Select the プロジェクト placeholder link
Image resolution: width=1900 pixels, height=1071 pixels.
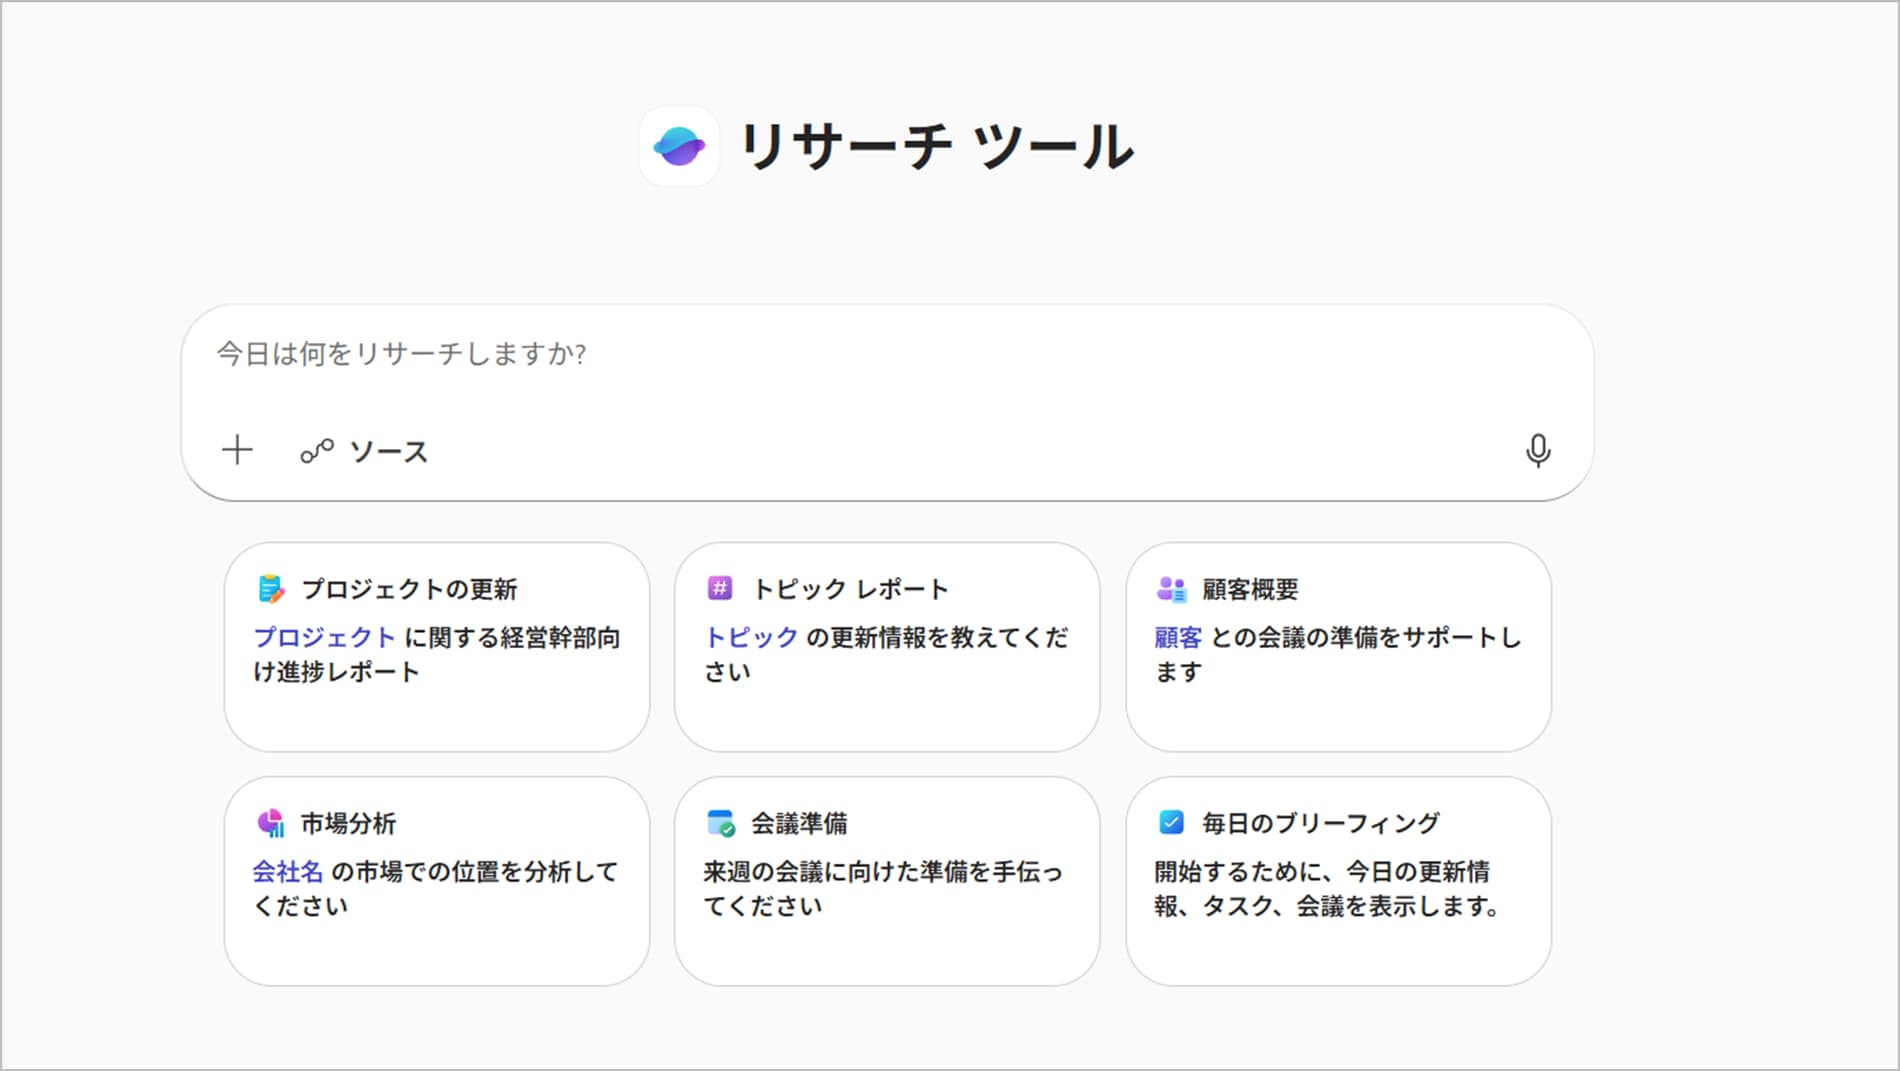point(324,637)
